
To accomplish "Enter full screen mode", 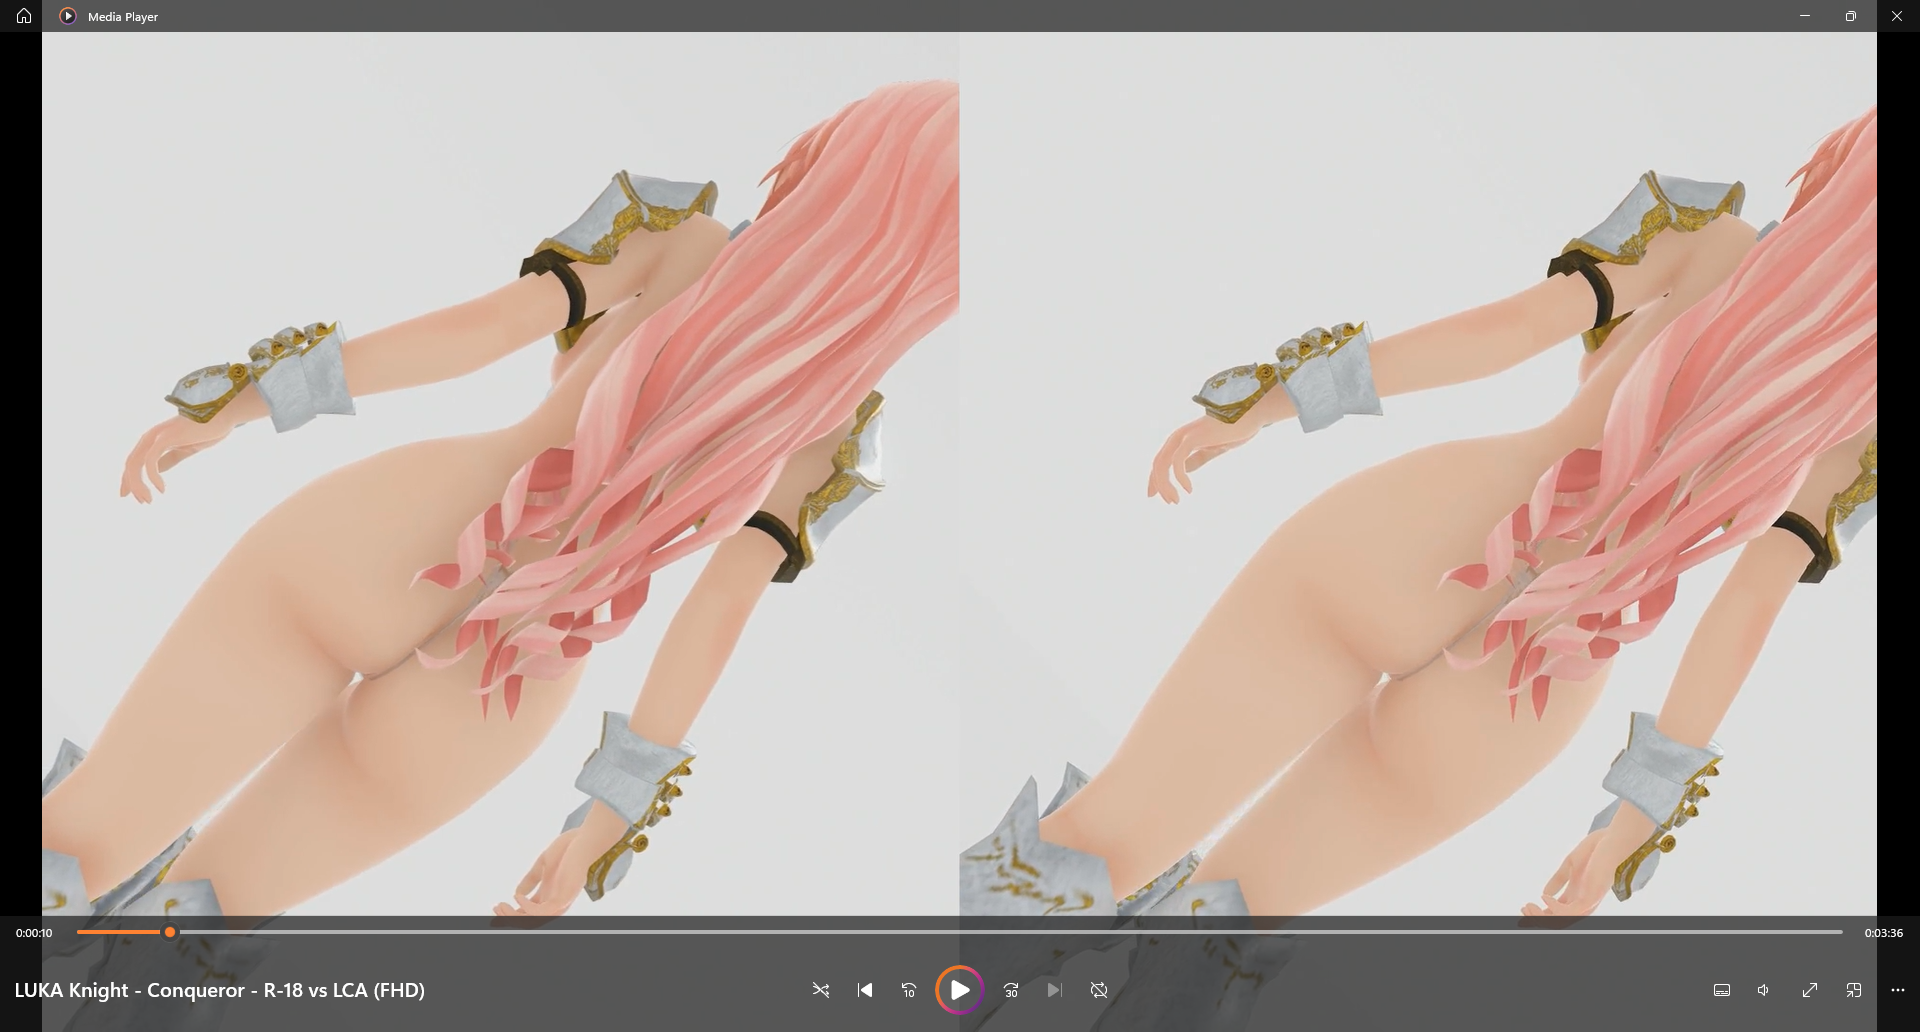I will point(1810,990).
